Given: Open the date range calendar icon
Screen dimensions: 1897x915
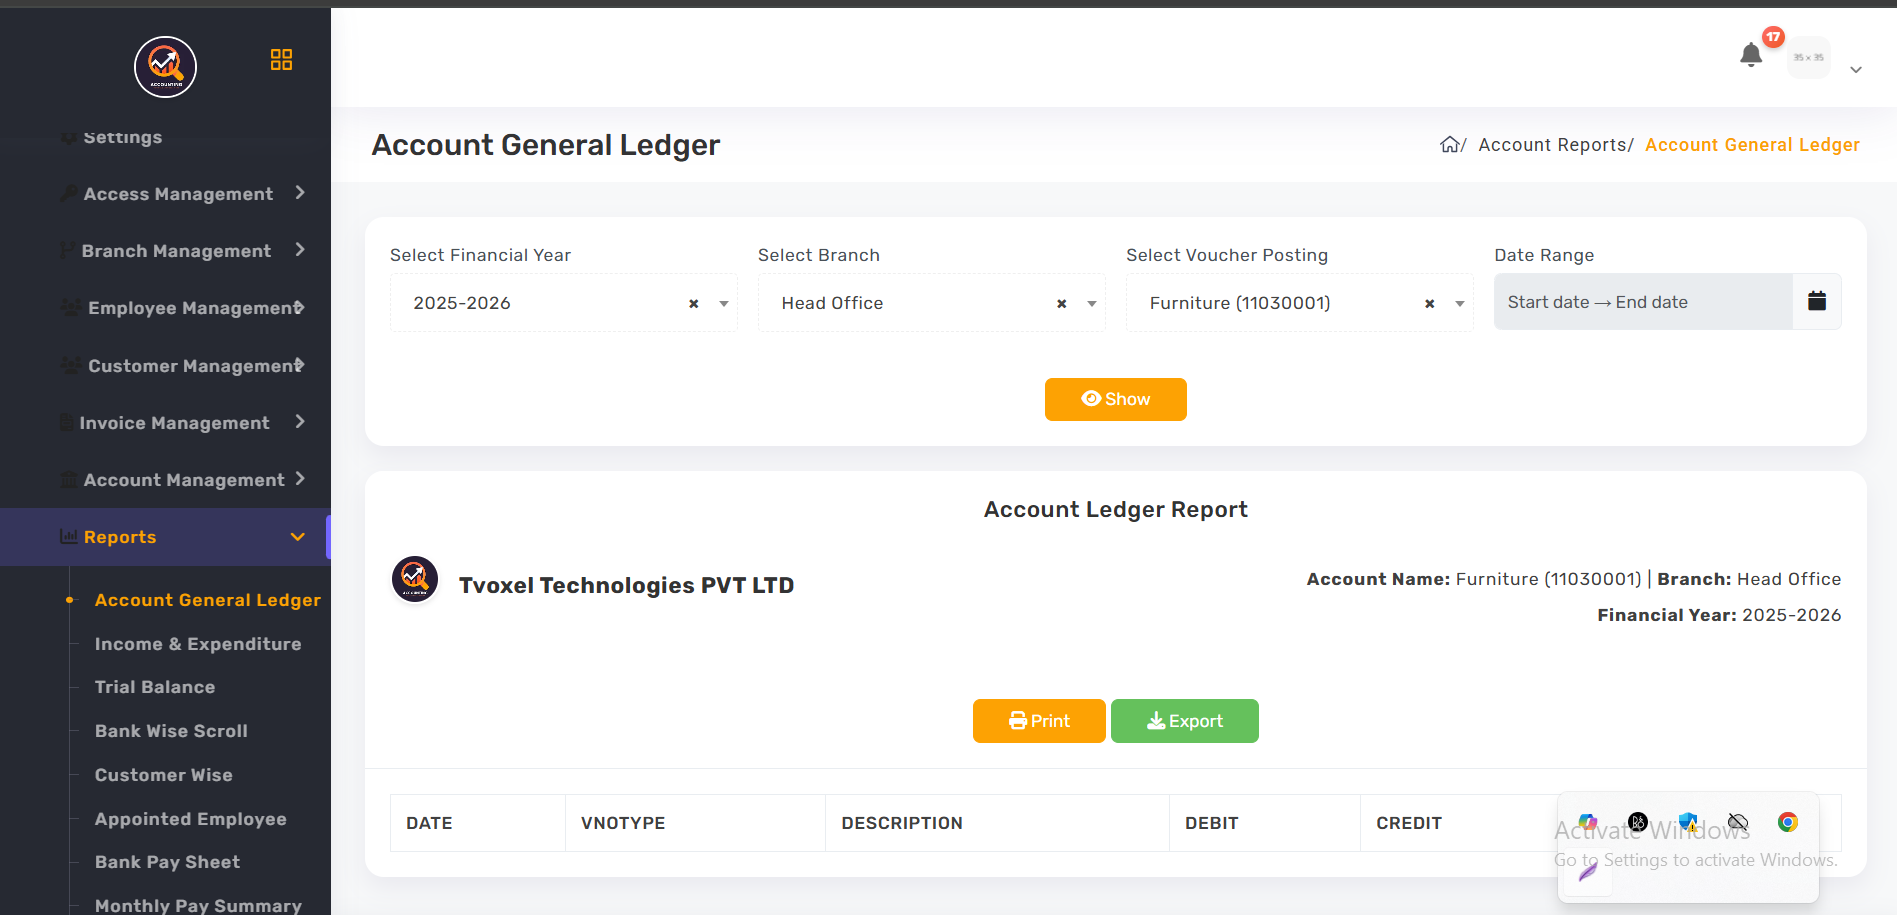Looking at the screenshot, I should click(x=1816, y=301).
